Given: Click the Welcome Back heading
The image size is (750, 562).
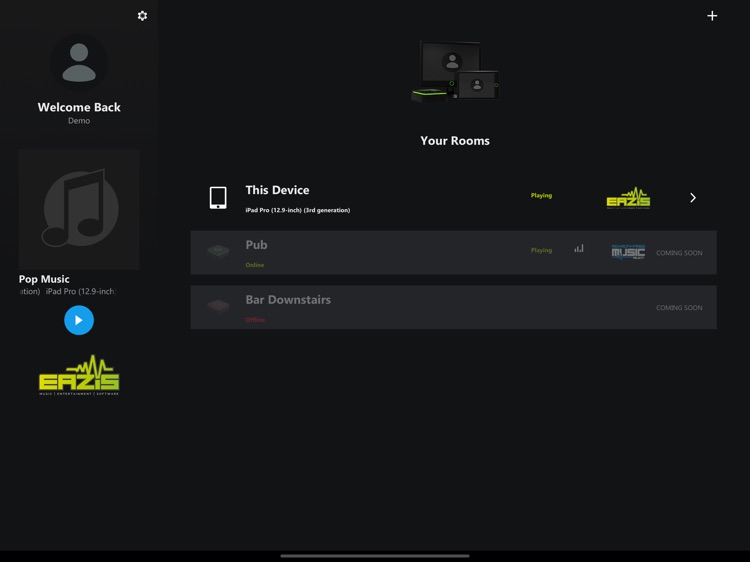Looking at the screenshot, I should pos(79,107).
